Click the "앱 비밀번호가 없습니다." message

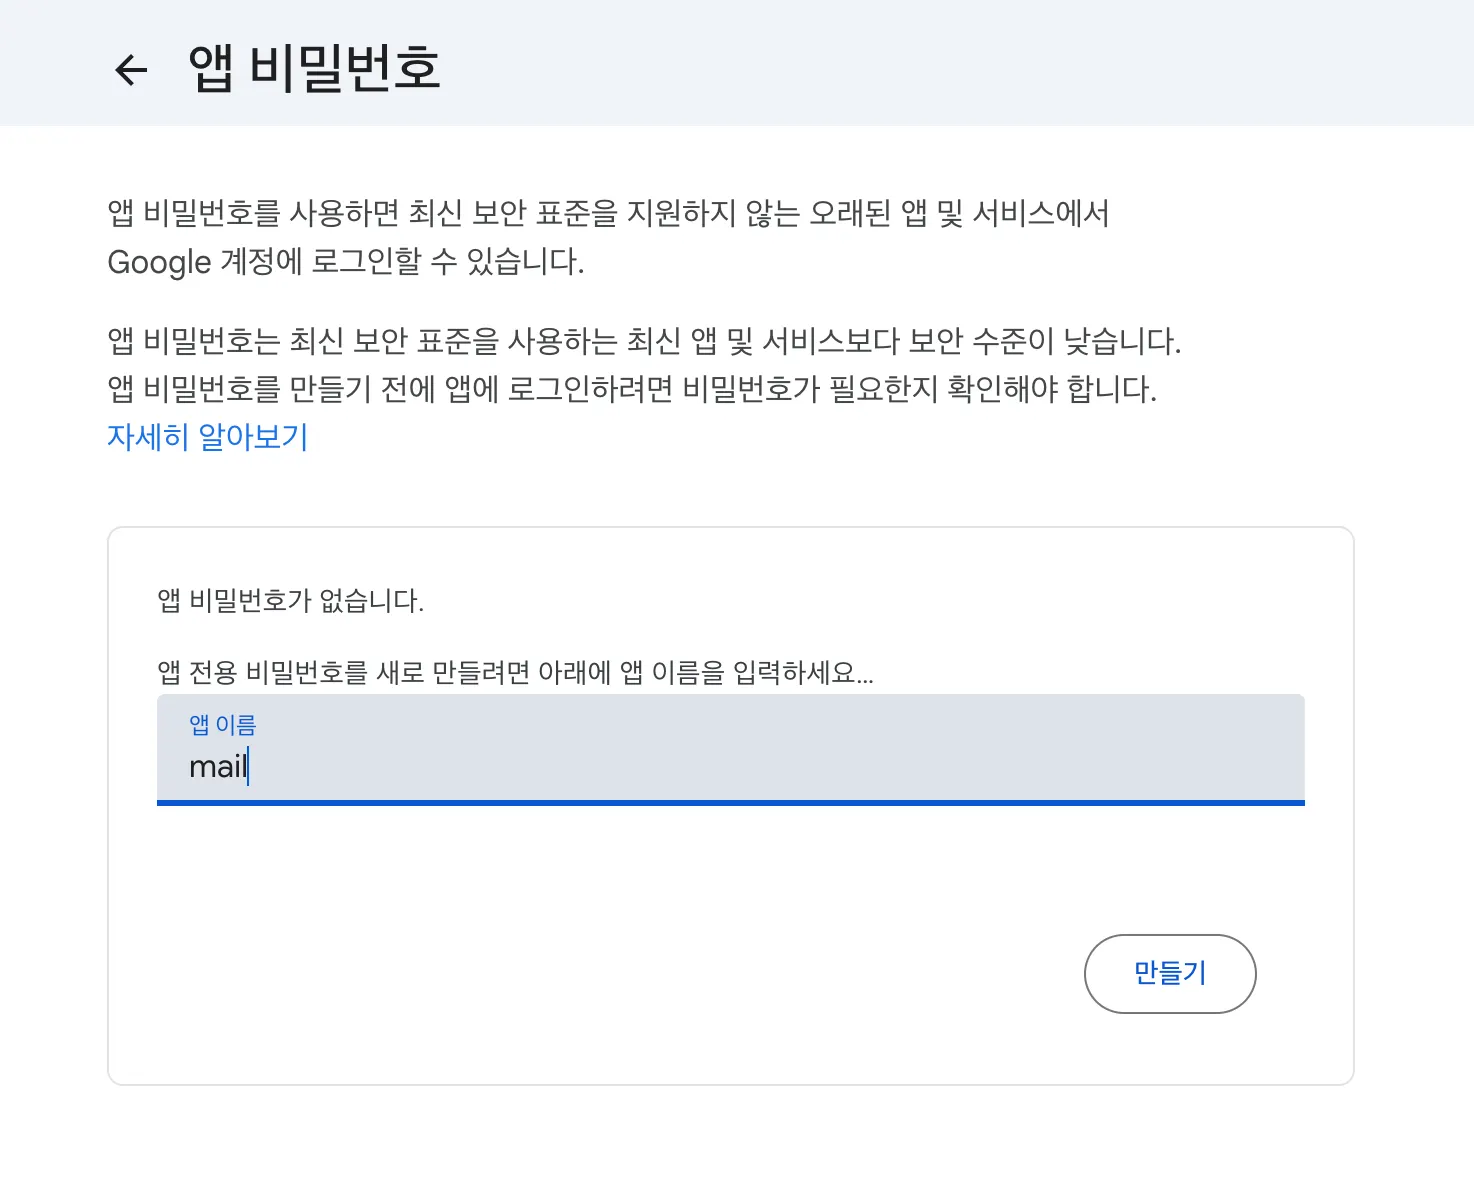point(290,601)
